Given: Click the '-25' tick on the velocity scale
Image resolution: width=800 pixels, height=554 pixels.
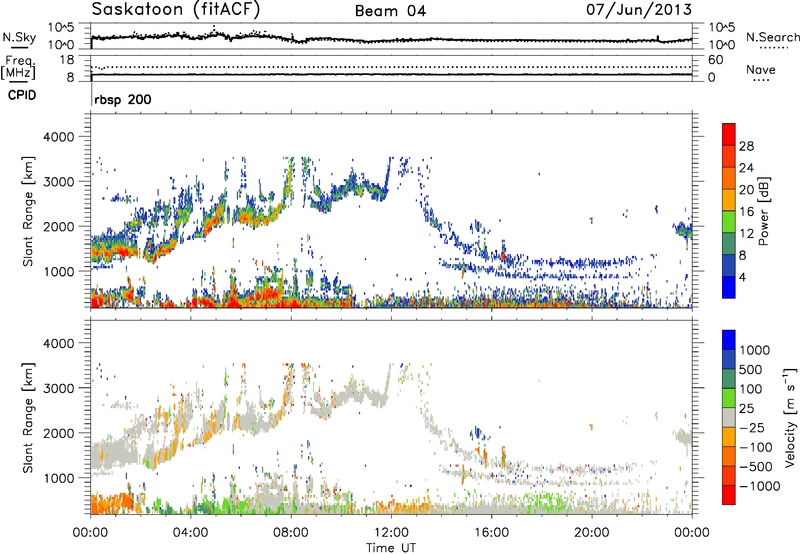Looking at the screenshot, I should [752, 428].
